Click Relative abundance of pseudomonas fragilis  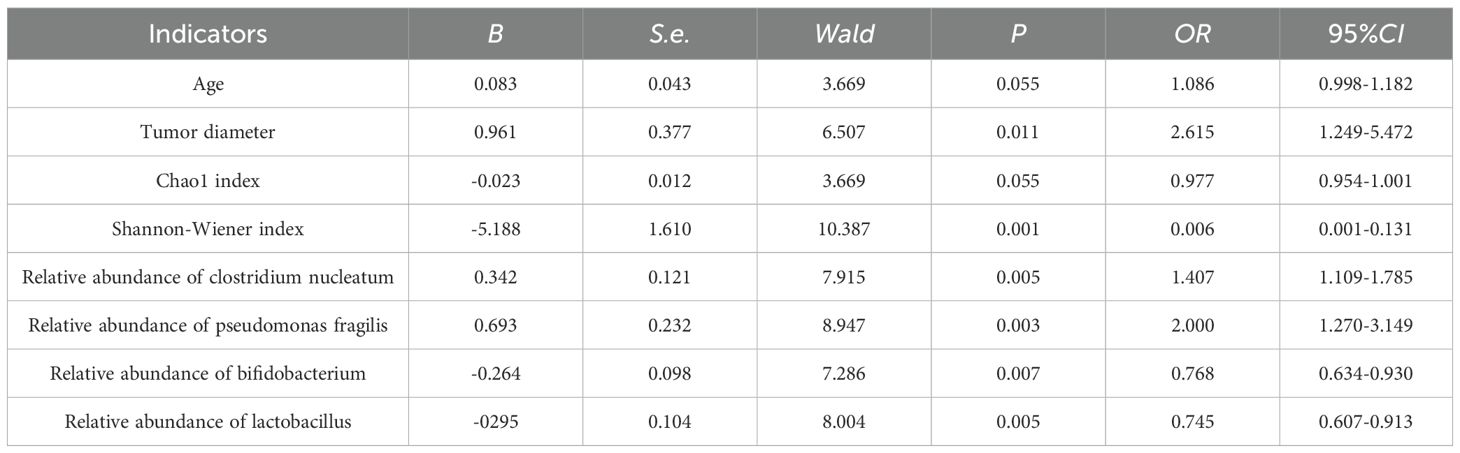(208, 325)
